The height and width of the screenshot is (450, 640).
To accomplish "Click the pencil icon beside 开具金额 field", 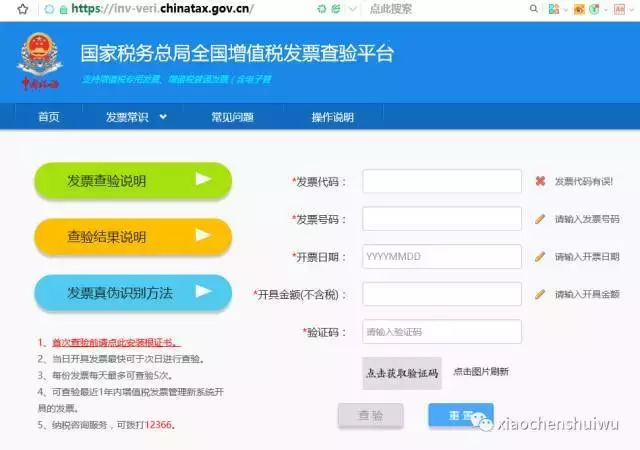I will point(540,294).
